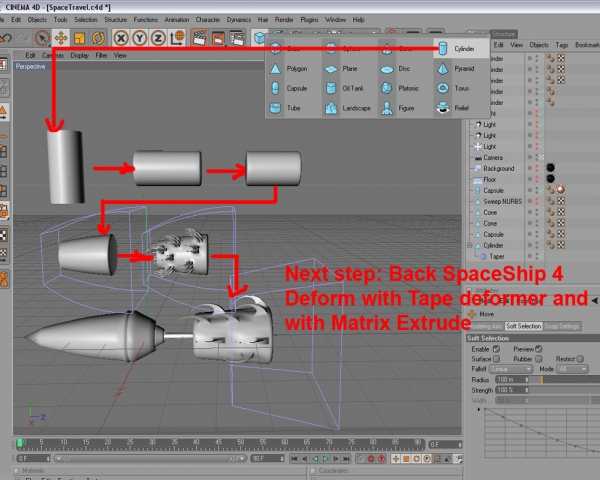
Task: Toggle world coordinate system icon
Action: point(177,38)
